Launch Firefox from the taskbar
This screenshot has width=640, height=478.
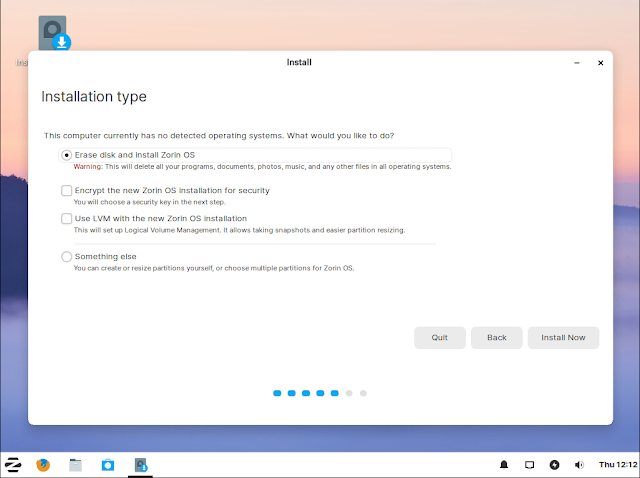tap(43, 465)
